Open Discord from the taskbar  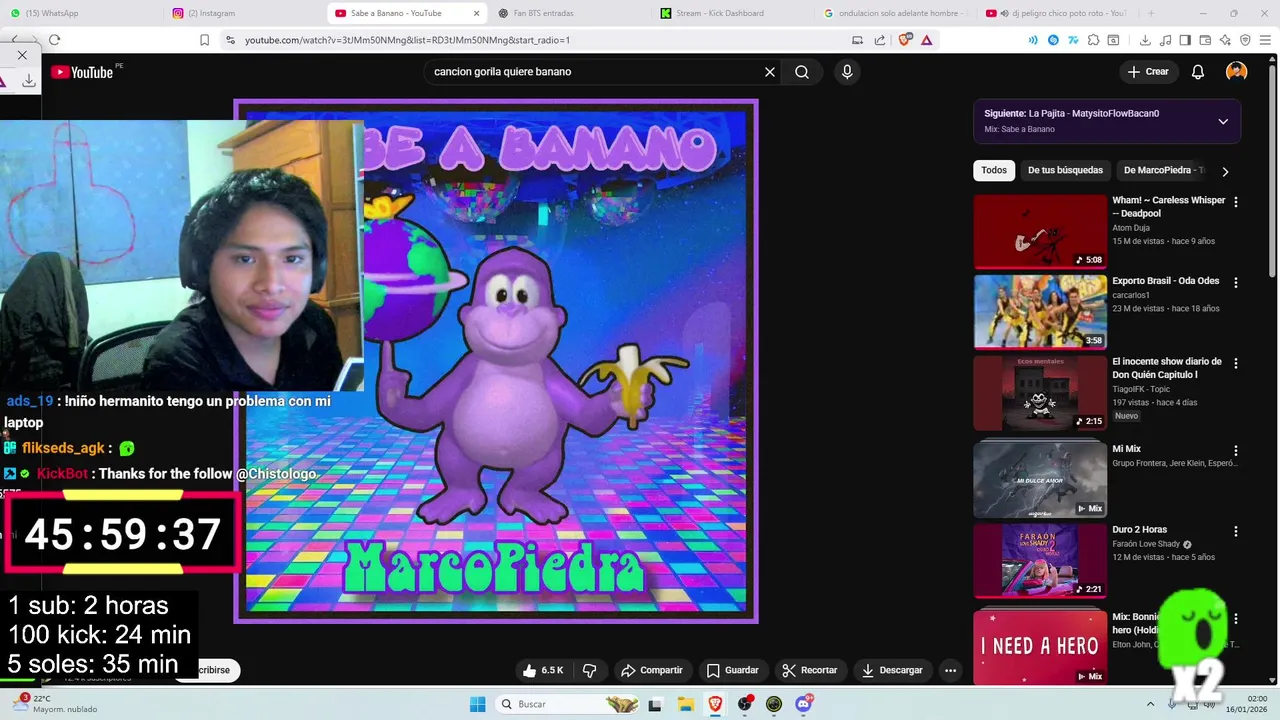click(x=804, y=704)
